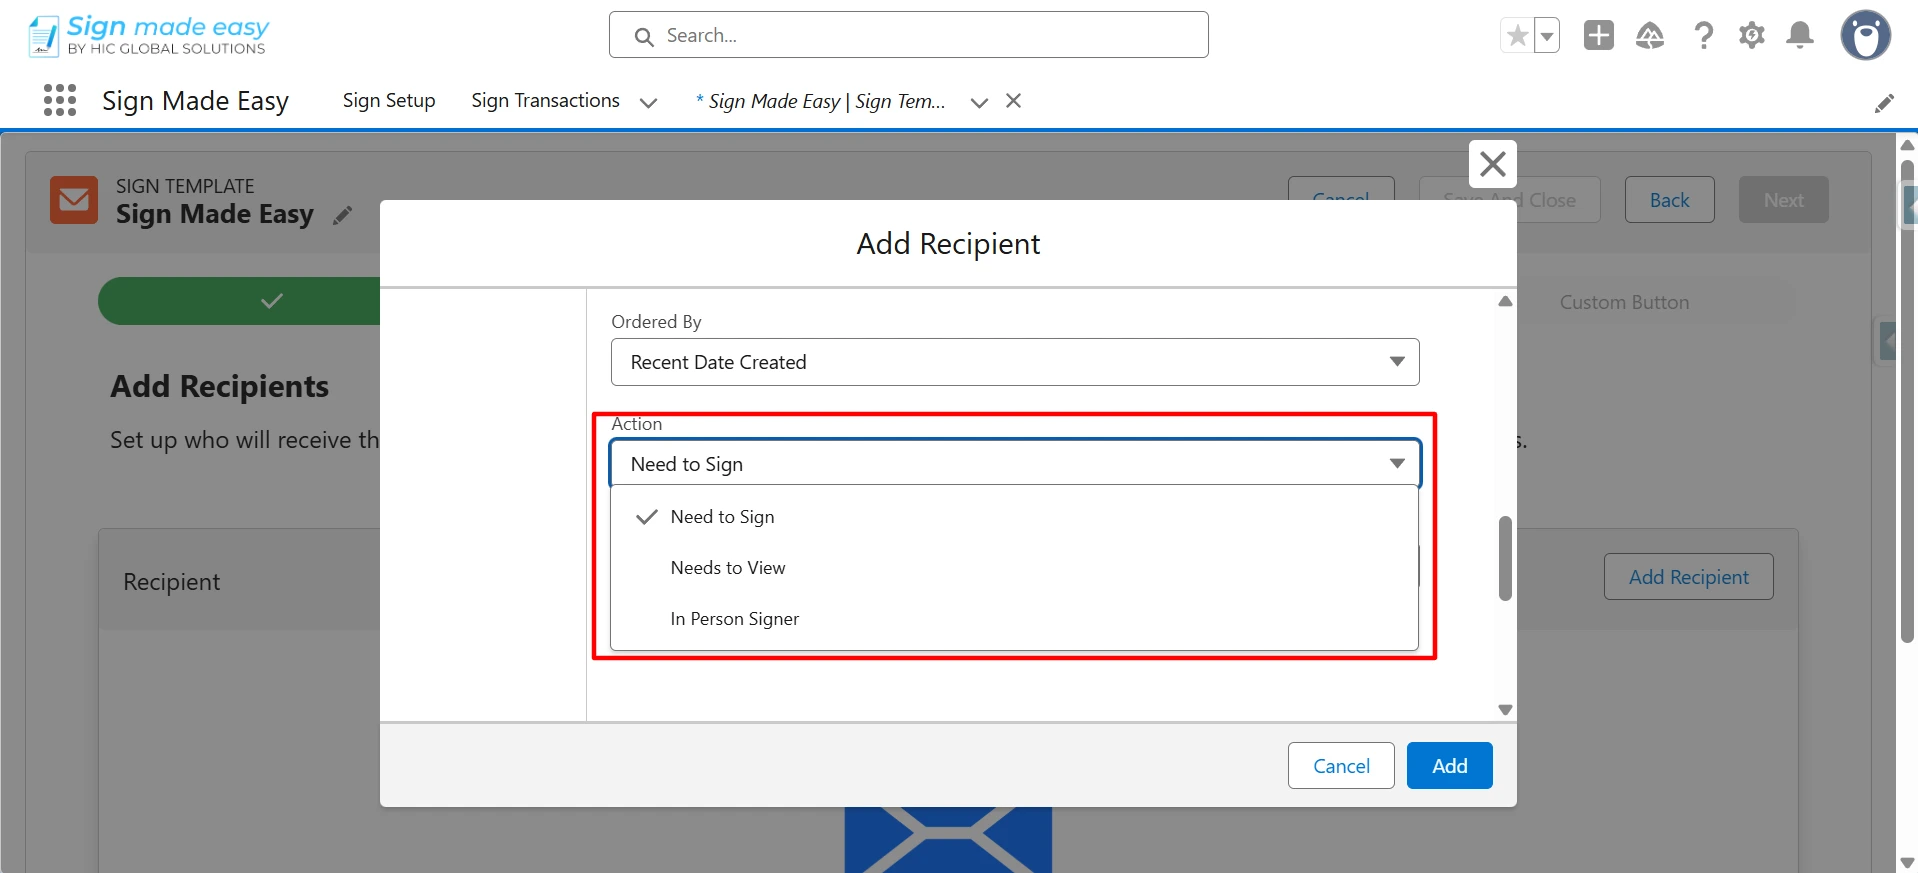
Task: Choose the Need to Sign option
Action: point(1014,517)
